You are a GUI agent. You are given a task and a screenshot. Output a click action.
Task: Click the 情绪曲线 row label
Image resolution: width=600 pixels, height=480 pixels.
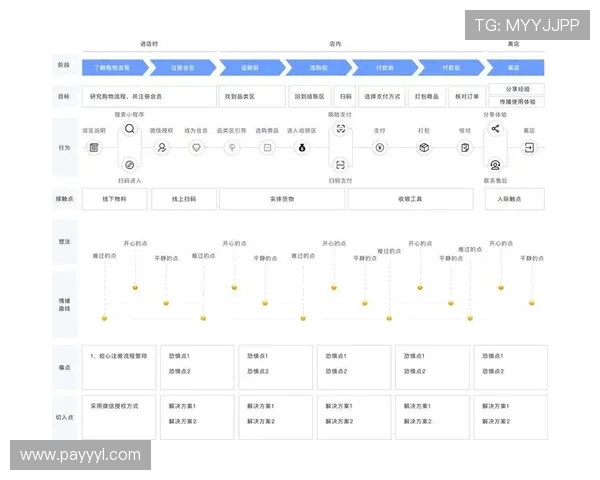(x=64, y=304)
